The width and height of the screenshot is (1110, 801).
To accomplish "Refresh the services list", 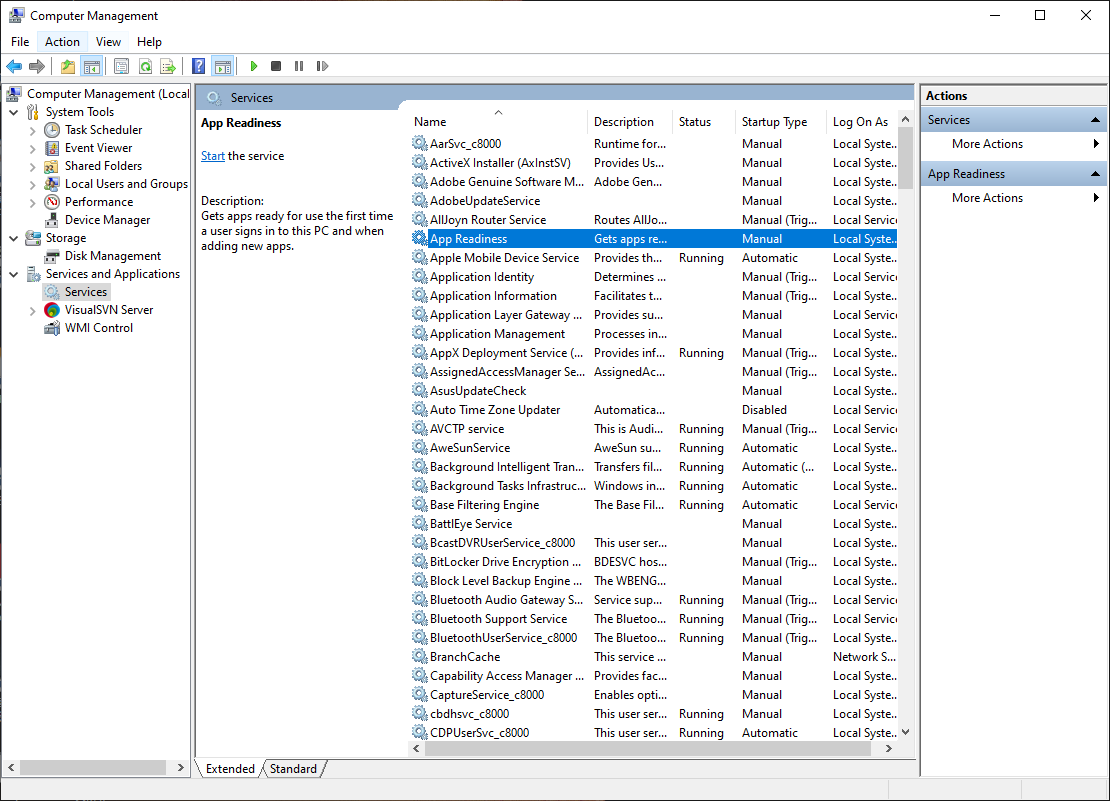I will pyautogui.click(x=145, y=66).
